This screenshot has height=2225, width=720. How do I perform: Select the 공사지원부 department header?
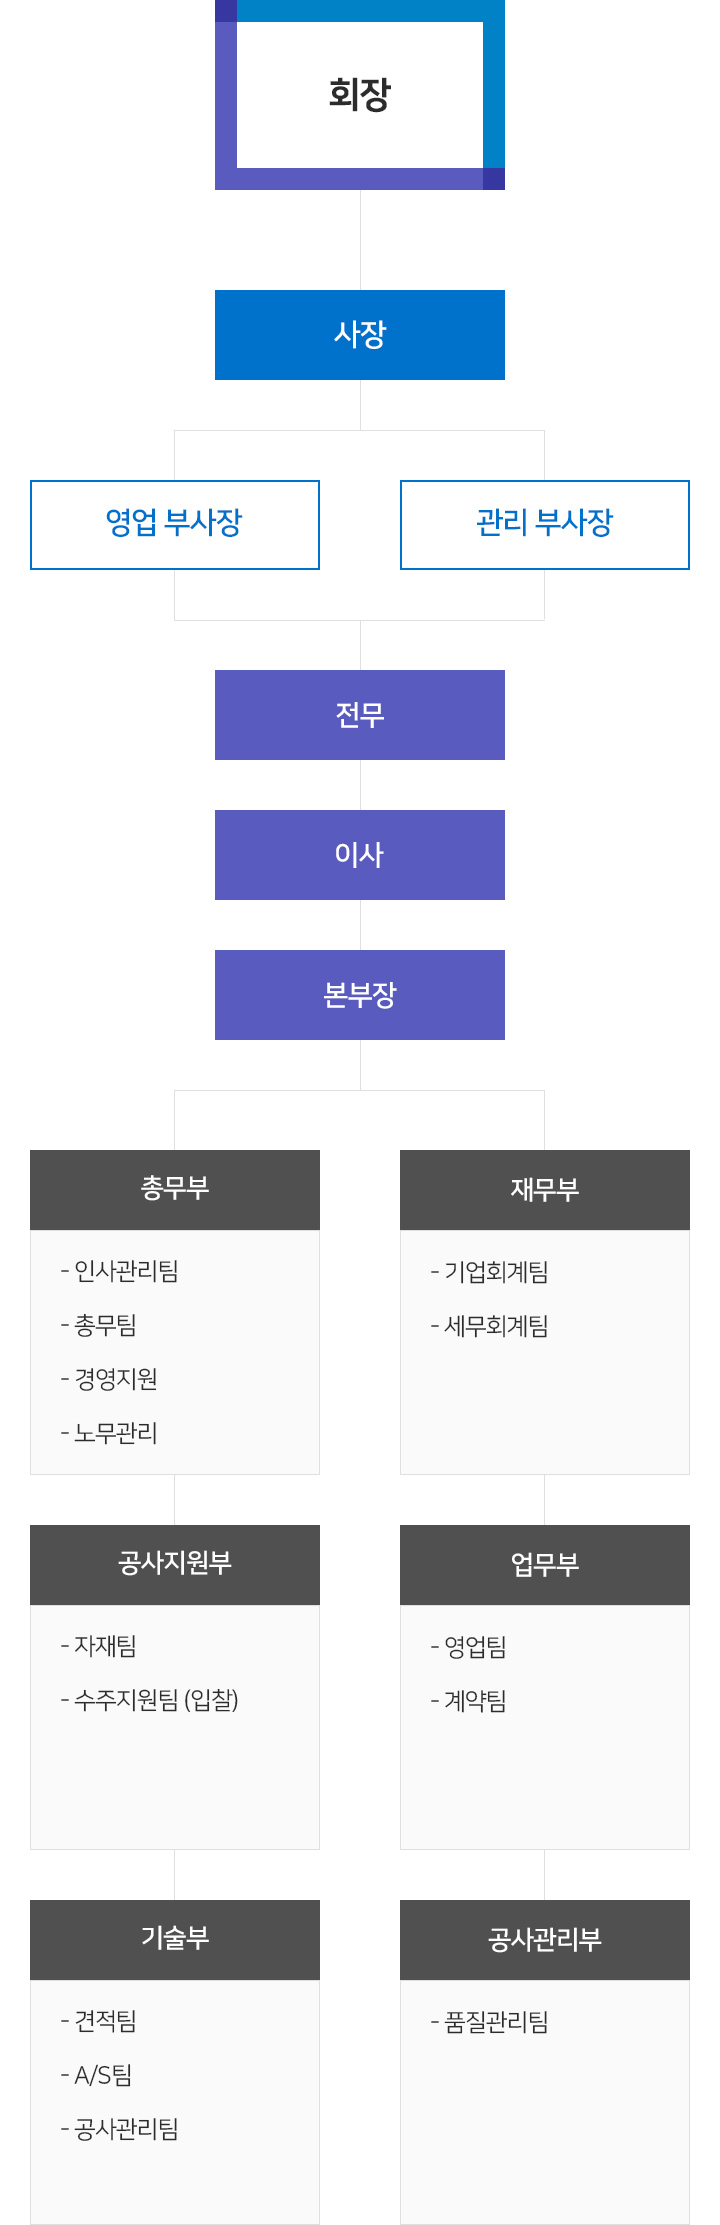coord(175,1564)
